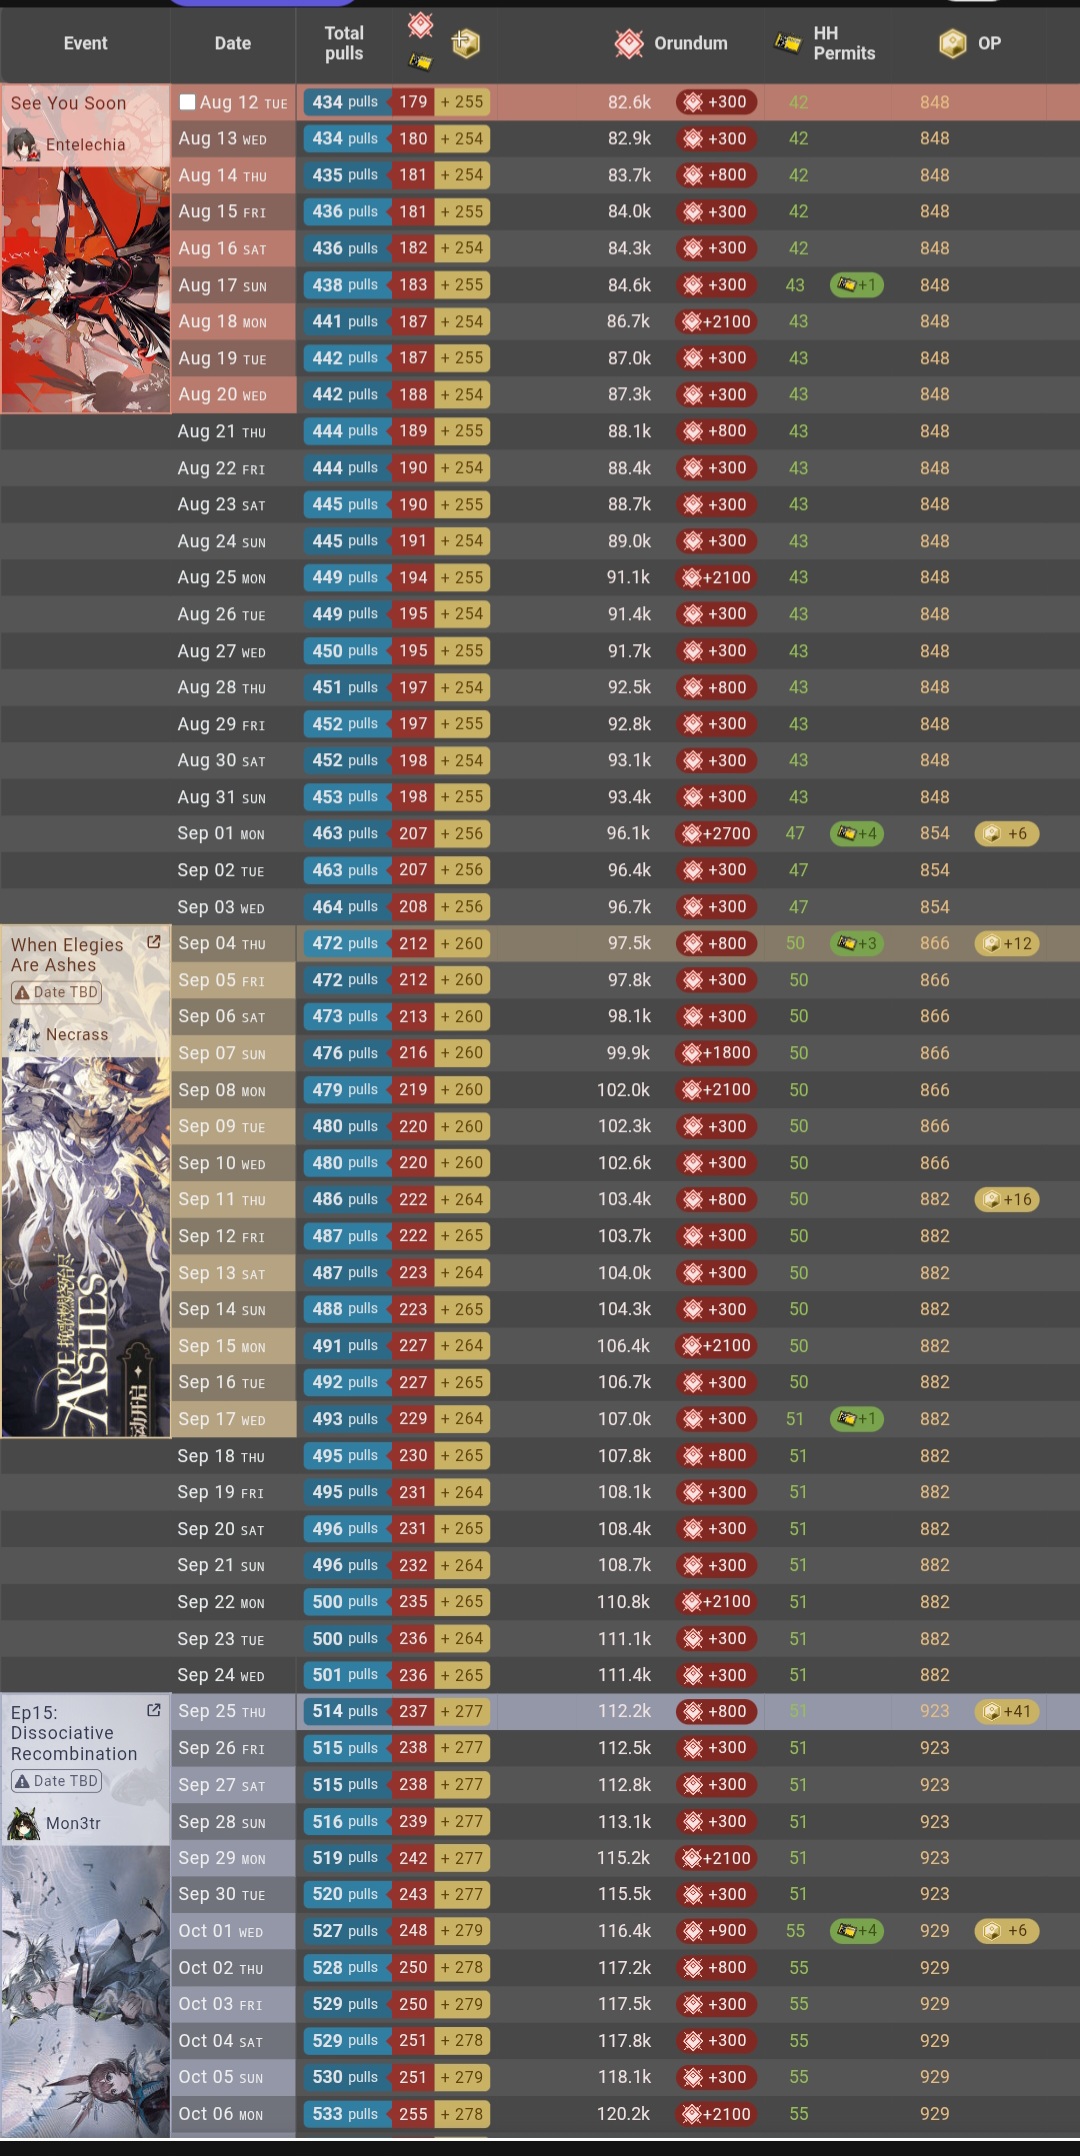Click the Mon3tr operator avatar icon

(x=23, y=1823)
